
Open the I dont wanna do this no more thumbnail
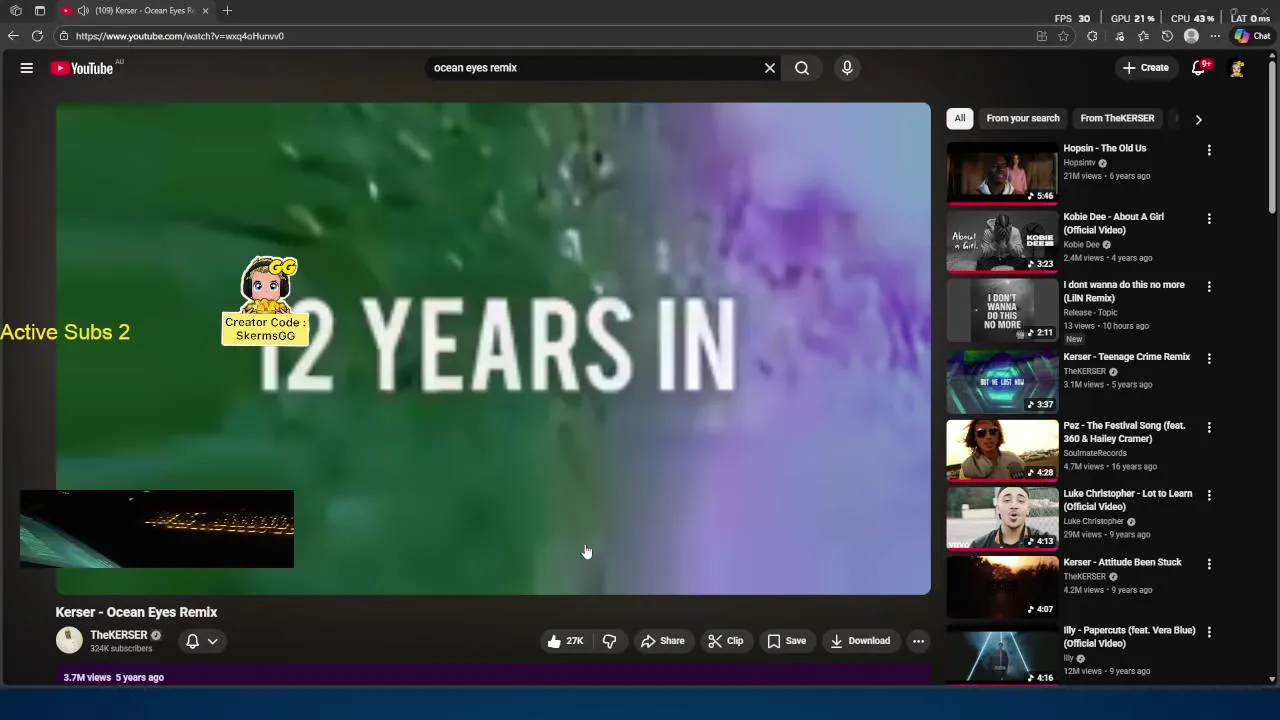(1002, 310)
